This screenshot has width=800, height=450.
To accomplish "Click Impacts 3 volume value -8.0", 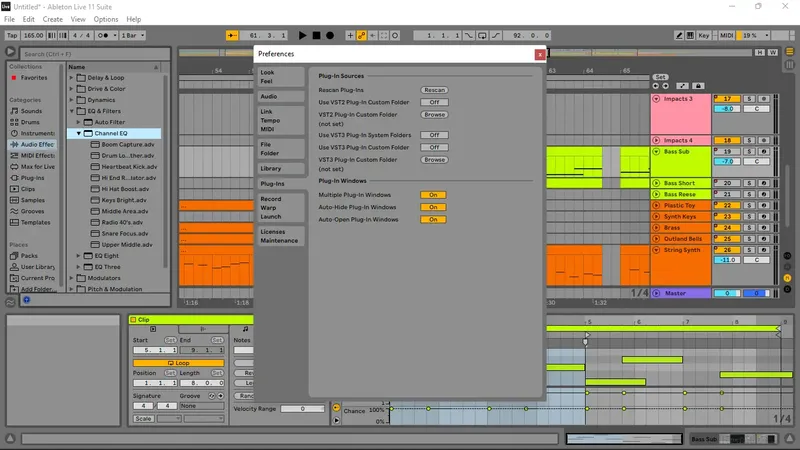I will click(727, 109).
